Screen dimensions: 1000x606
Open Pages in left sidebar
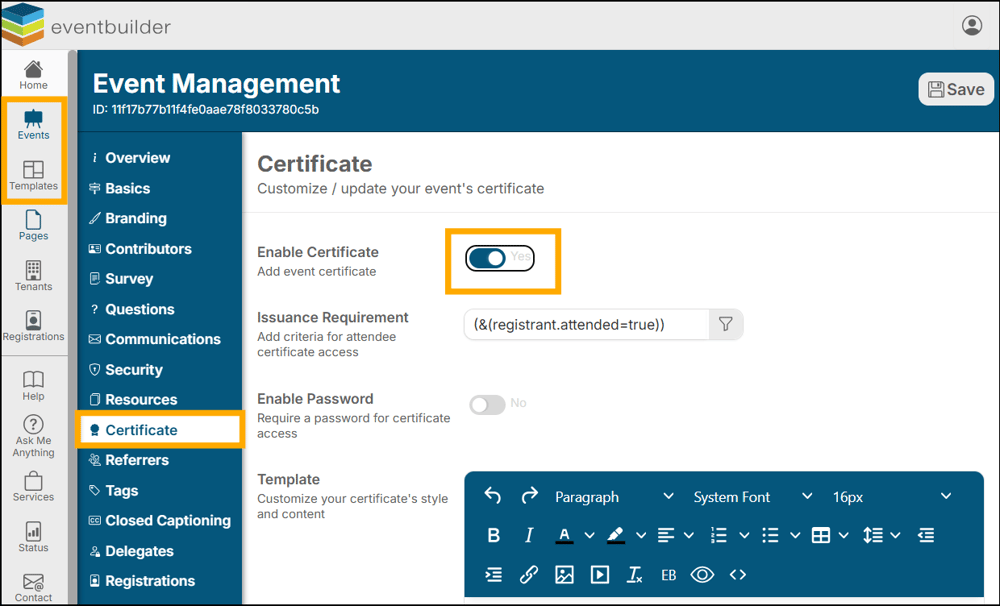click(x=33, y=225)
